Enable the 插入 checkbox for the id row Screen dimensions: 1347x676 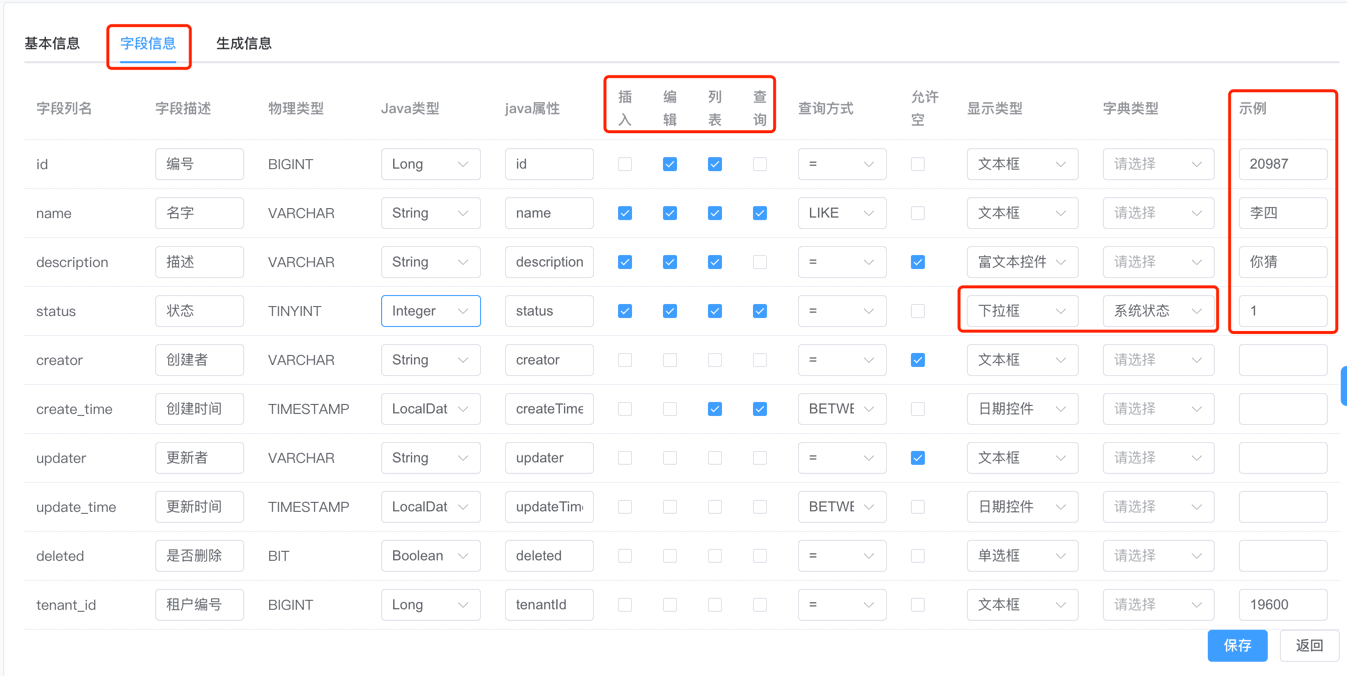(624, 163)
